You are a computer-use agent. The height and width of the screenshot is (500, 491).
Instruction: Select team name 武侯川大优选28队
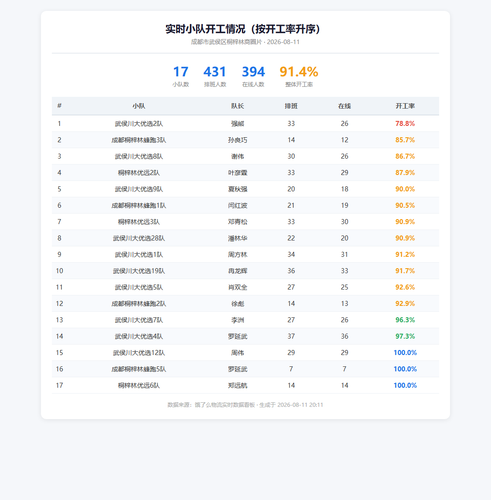click(139, 238)
